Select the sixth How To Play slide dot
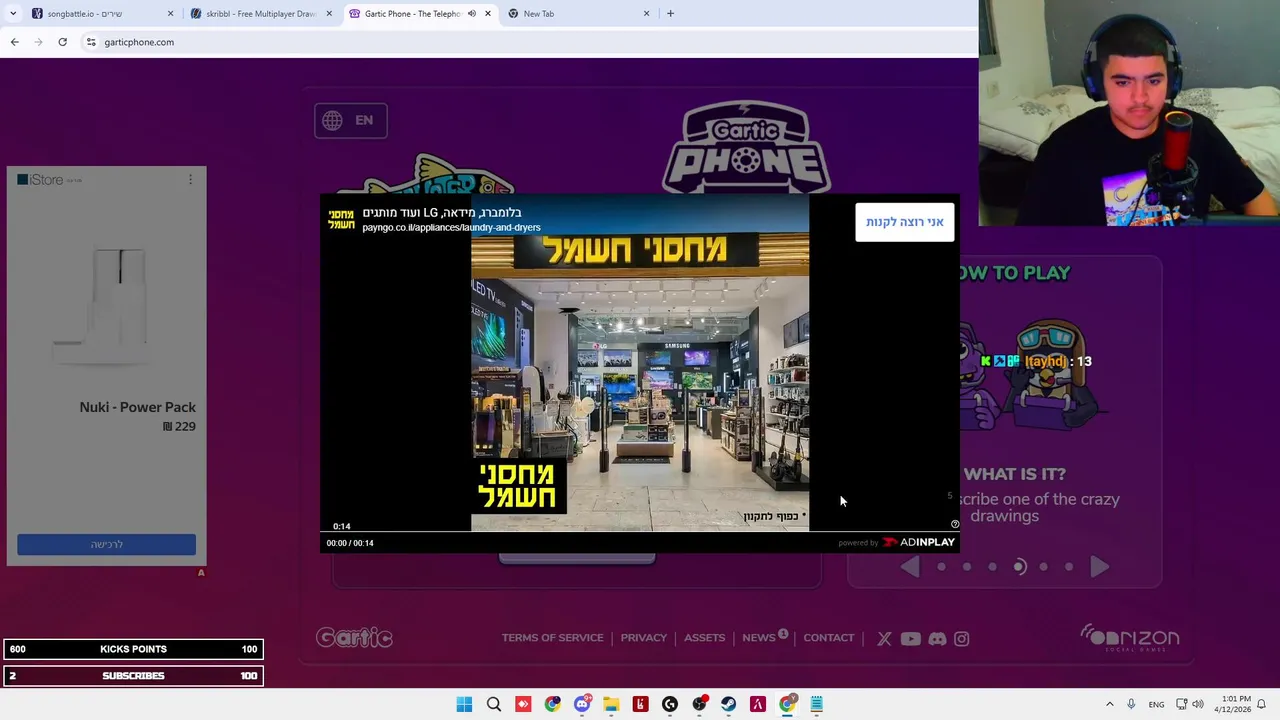The width and height of the screenshot is (1280, 720). 1069,567
